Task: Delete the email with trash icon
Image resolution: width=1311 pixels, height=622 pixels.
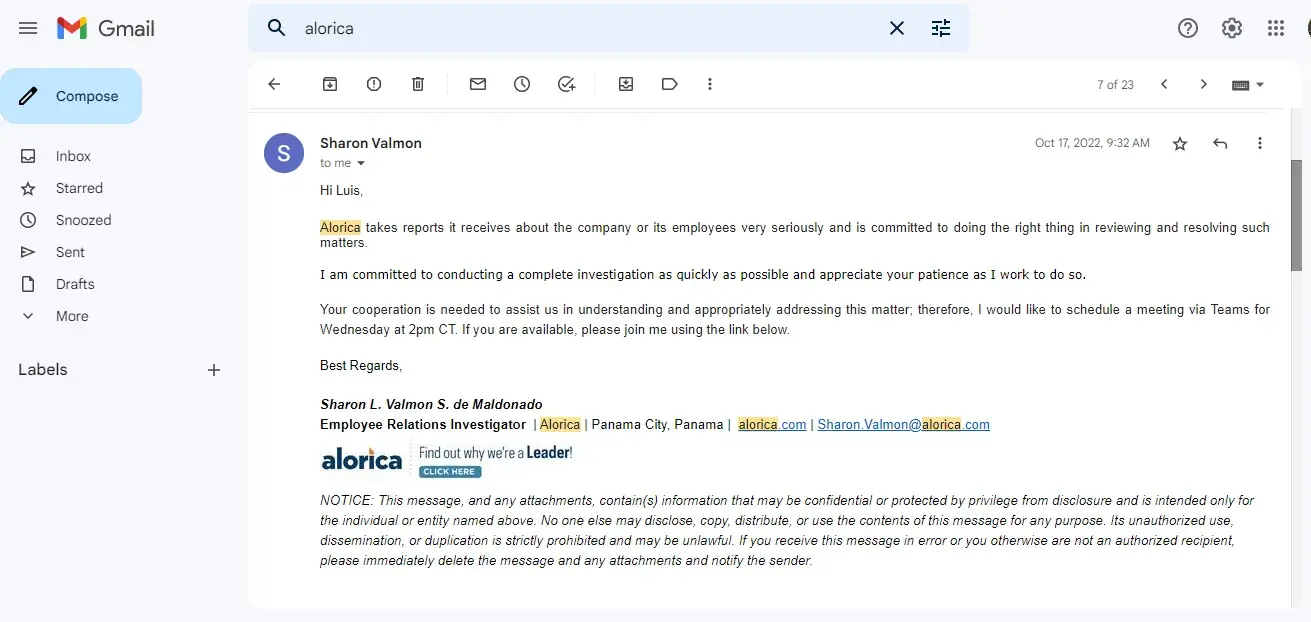Action: coord(418,85)
